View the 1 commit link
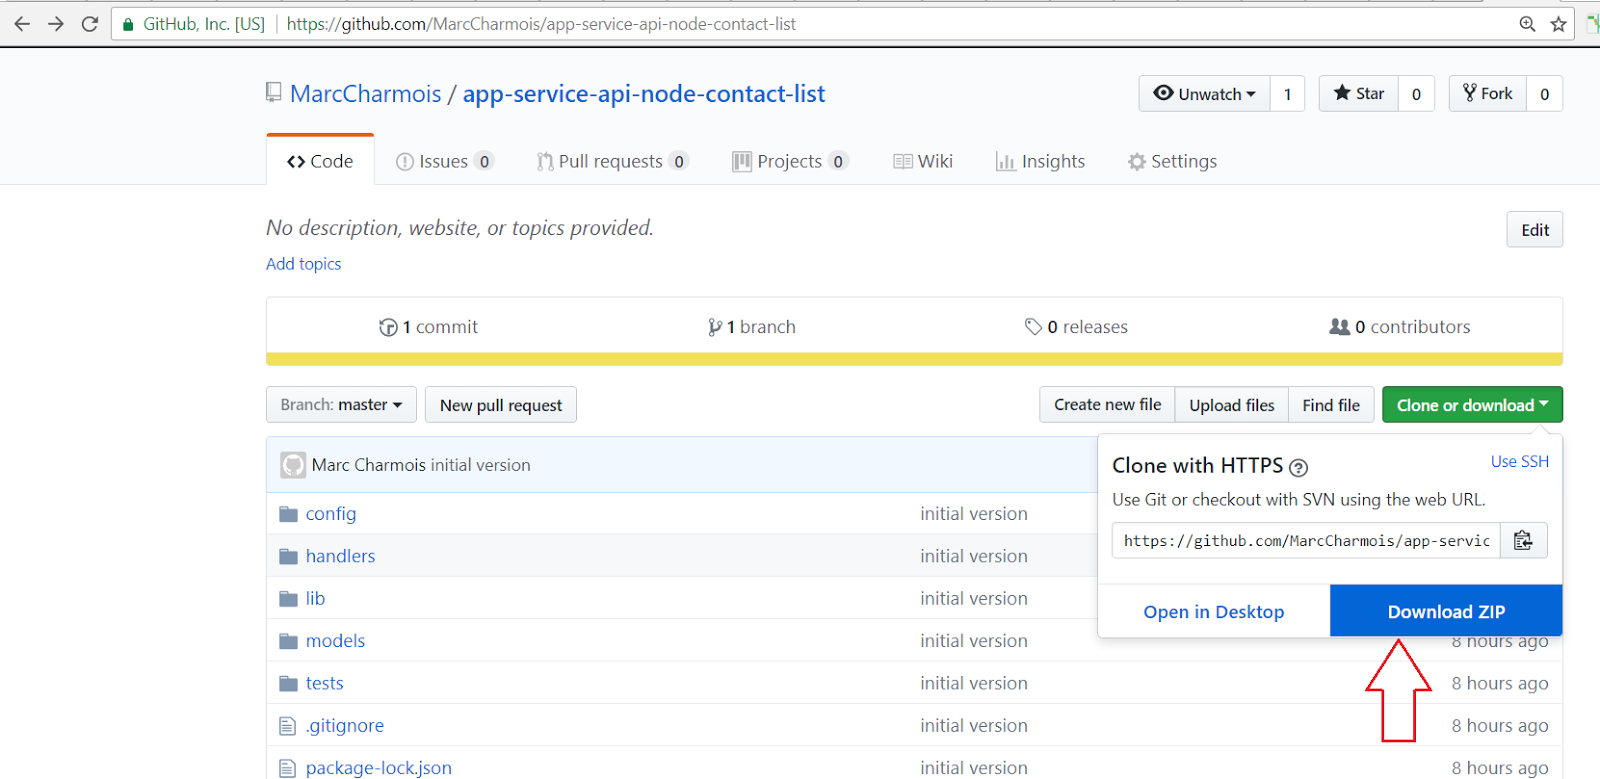 pyautogui.click(x=428, y=327)
